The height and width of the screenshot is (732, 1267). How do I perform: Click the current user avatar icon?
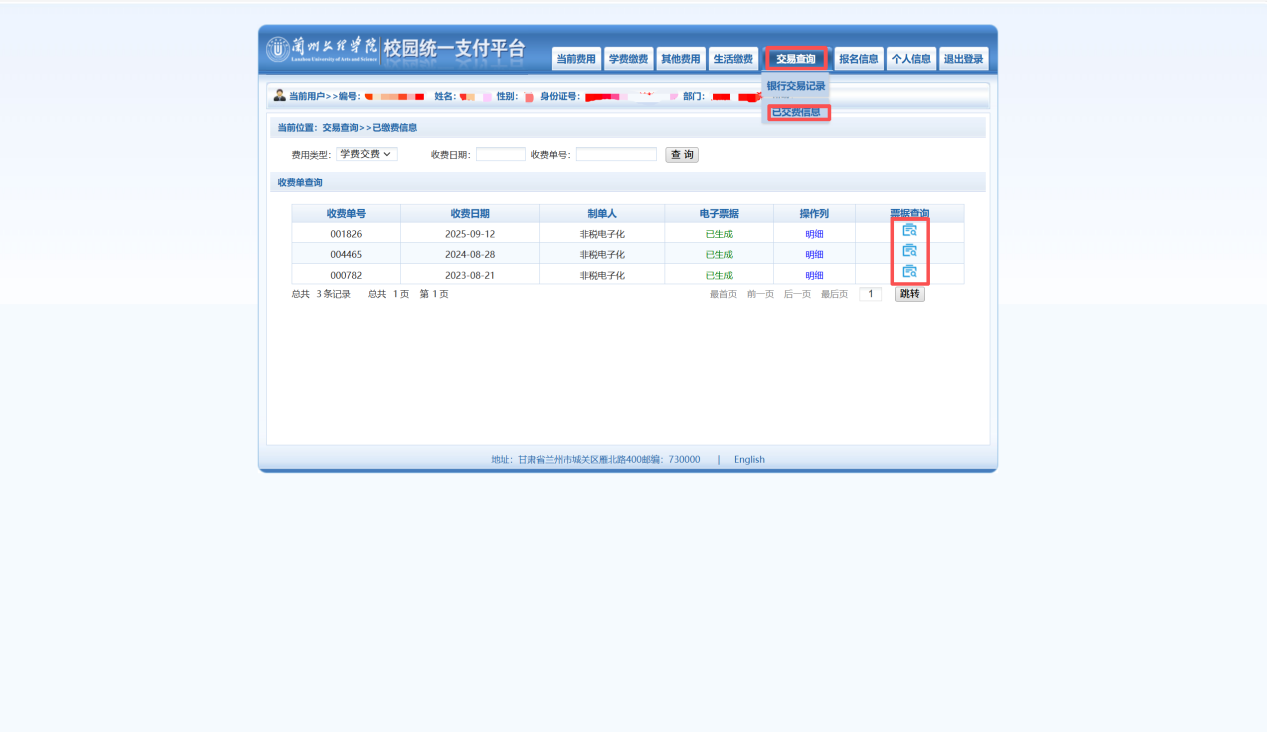click(280, 96)
